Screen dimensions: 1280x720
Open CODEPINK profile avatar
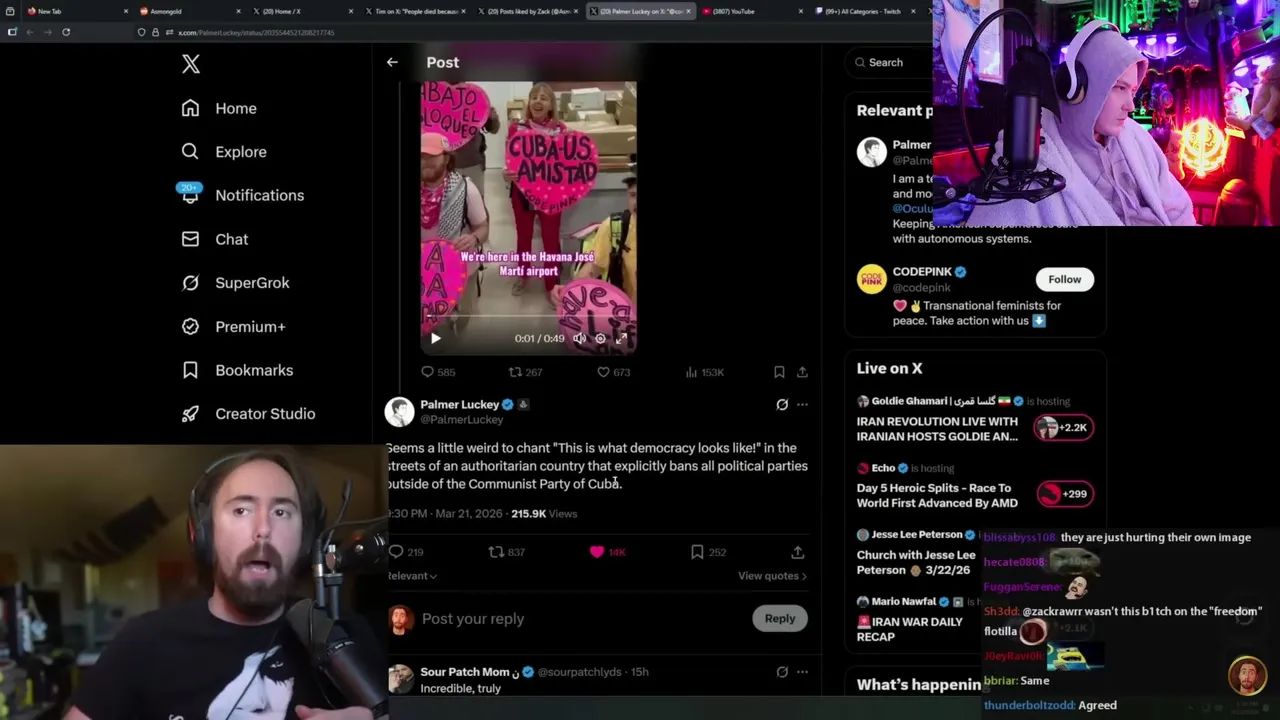[872, 279]
